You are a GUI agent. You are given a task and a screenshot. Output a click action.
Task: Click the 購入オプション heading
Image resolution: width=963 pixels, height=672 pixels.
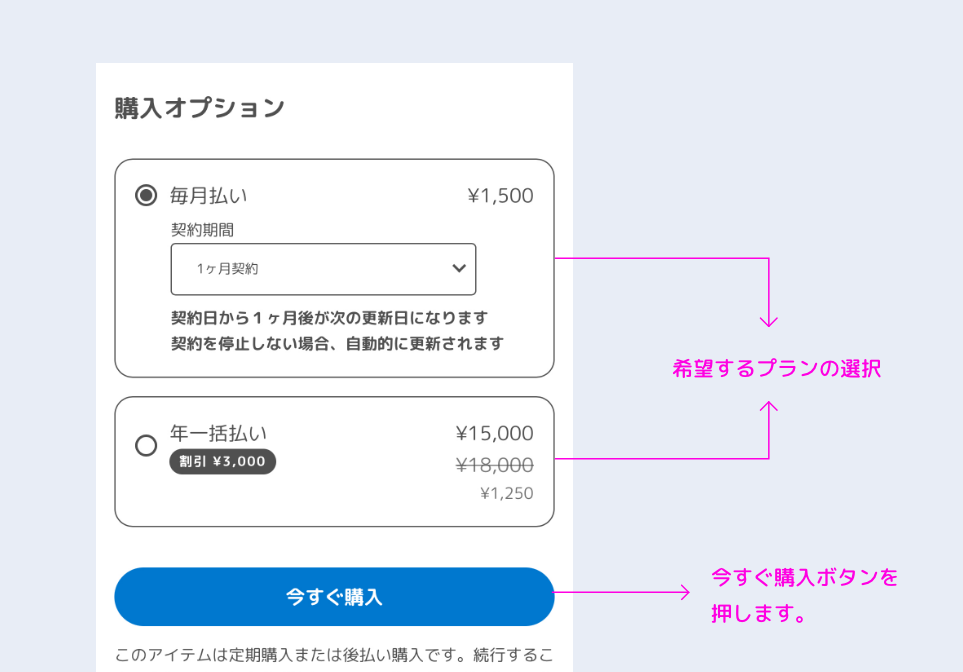click(x=199, y=108)
